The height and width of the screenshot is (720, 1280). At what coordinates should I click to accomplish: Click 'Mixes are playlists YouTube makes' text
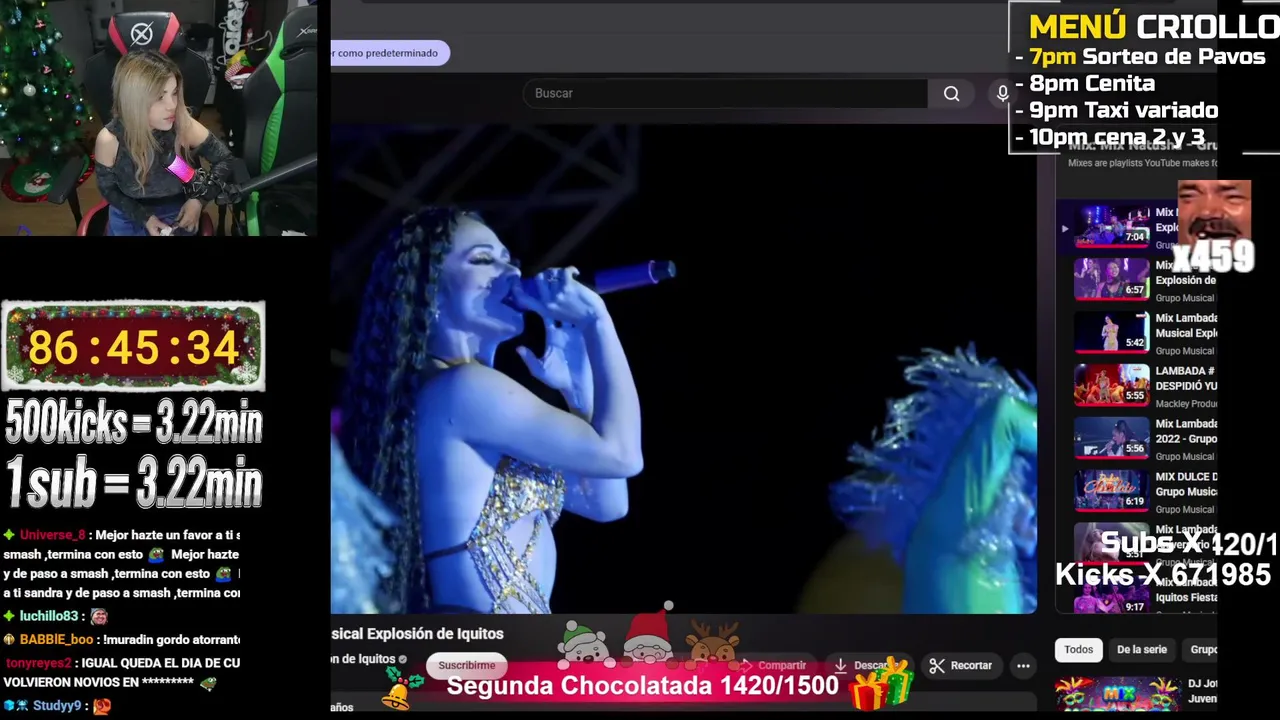pos(1142,163)
